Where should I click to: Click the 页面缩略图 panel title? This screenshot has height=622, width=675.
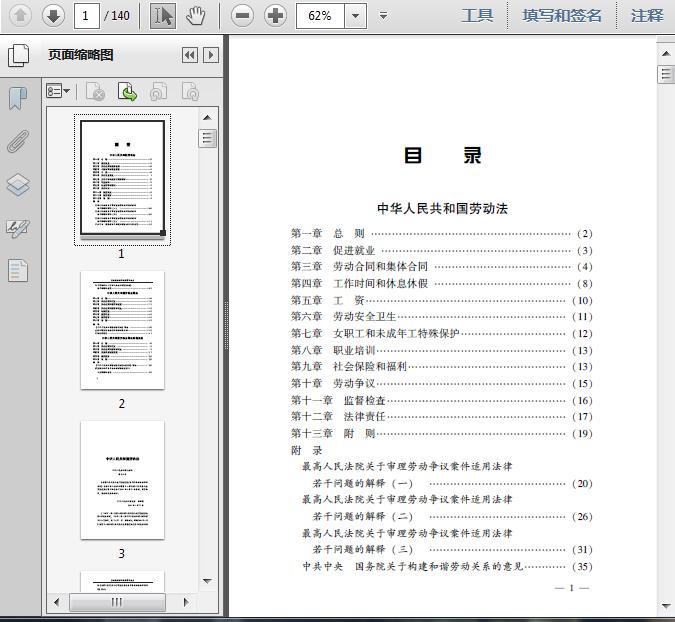coord(81,55)
